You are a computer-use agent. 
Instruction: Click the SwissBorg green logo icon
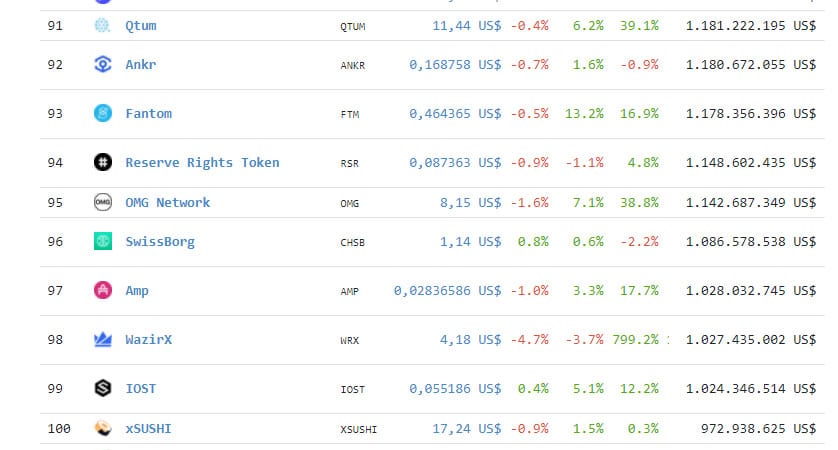pos(103,241)
